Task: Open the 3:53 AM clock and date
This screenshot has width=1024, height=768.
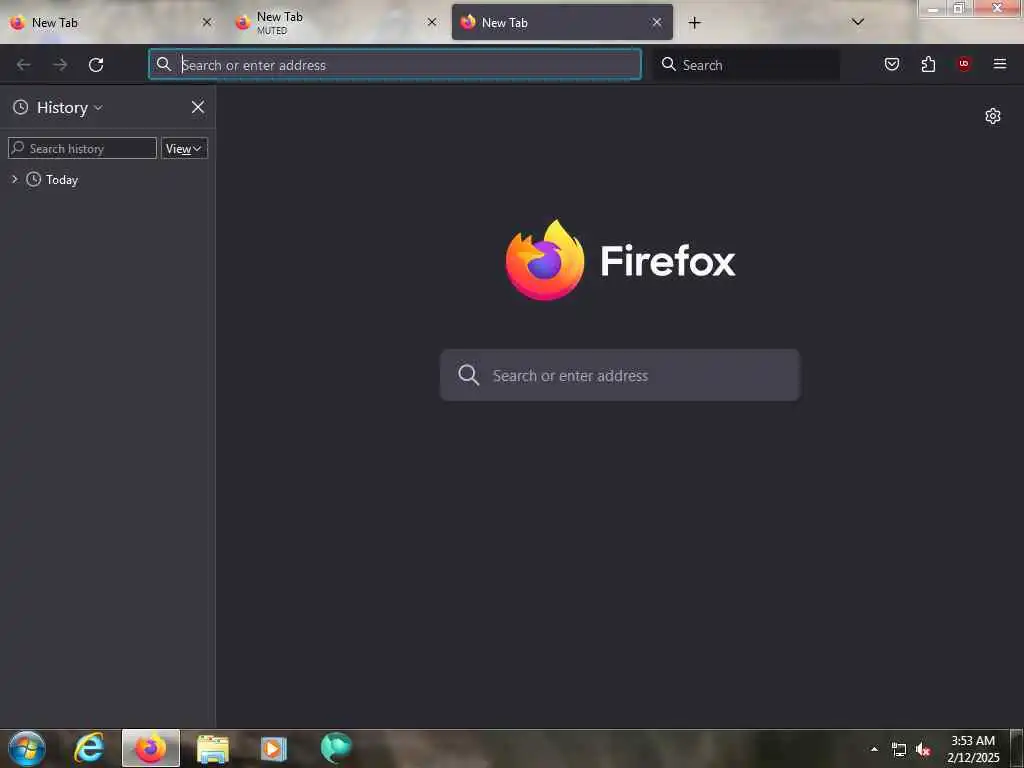Action: [973, 749]
